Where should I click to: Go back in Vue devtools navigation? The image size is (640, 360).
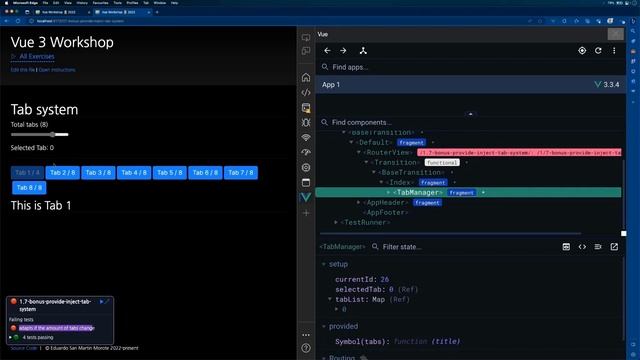pyautogui.click(x=327, y=51)
